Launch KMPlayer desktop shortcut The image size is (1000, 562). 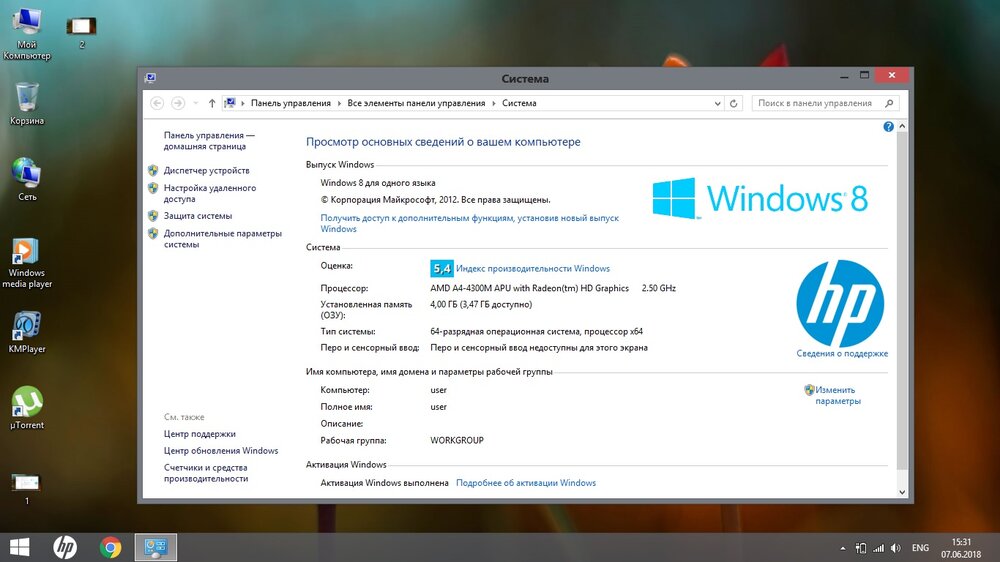27,332
